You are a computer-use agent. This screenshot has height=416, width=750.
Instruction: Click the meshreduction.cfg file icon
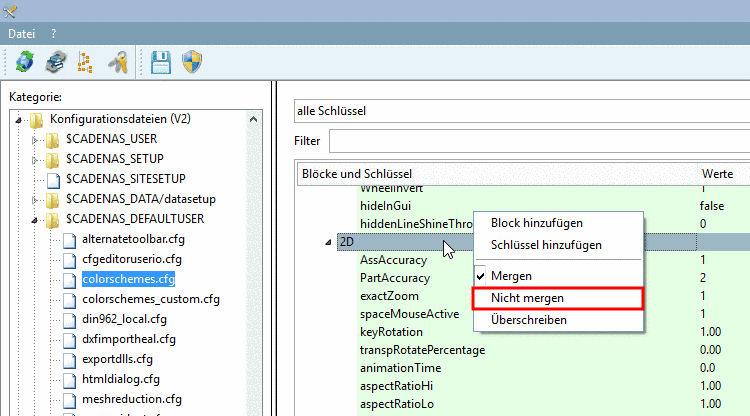pos(69,400)
